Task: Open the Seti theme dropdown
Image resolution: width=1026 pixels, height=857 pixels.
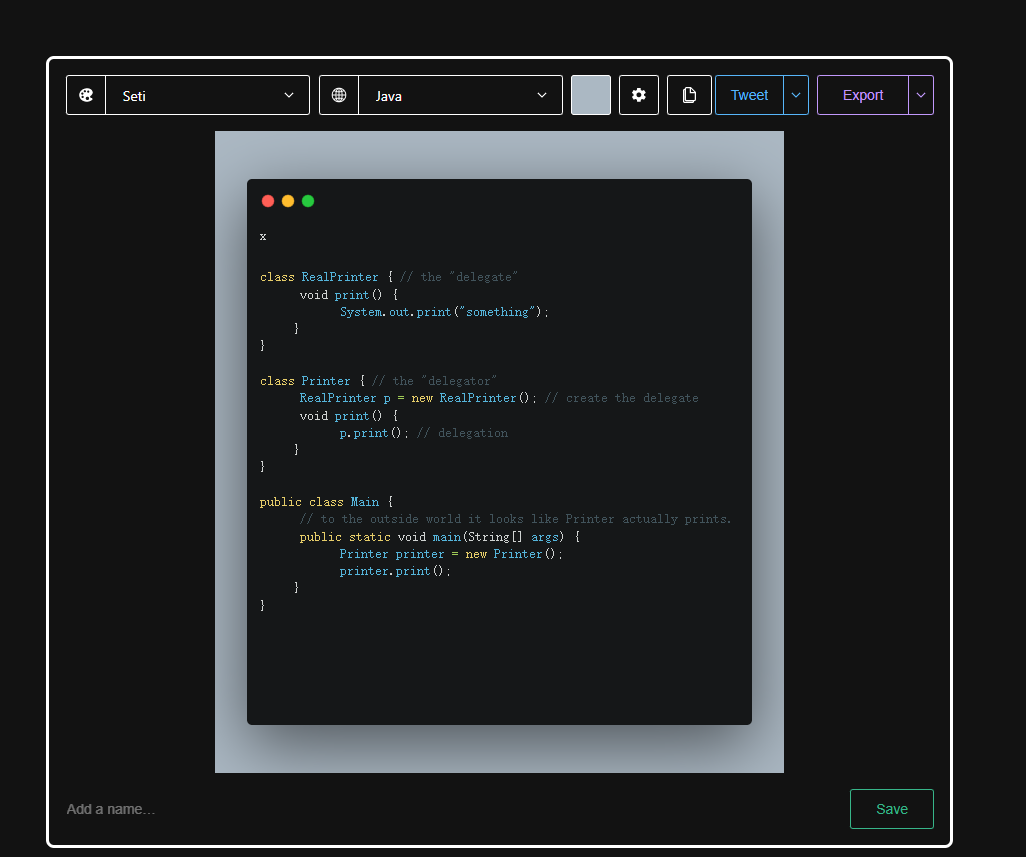Action: pos(207,96)
